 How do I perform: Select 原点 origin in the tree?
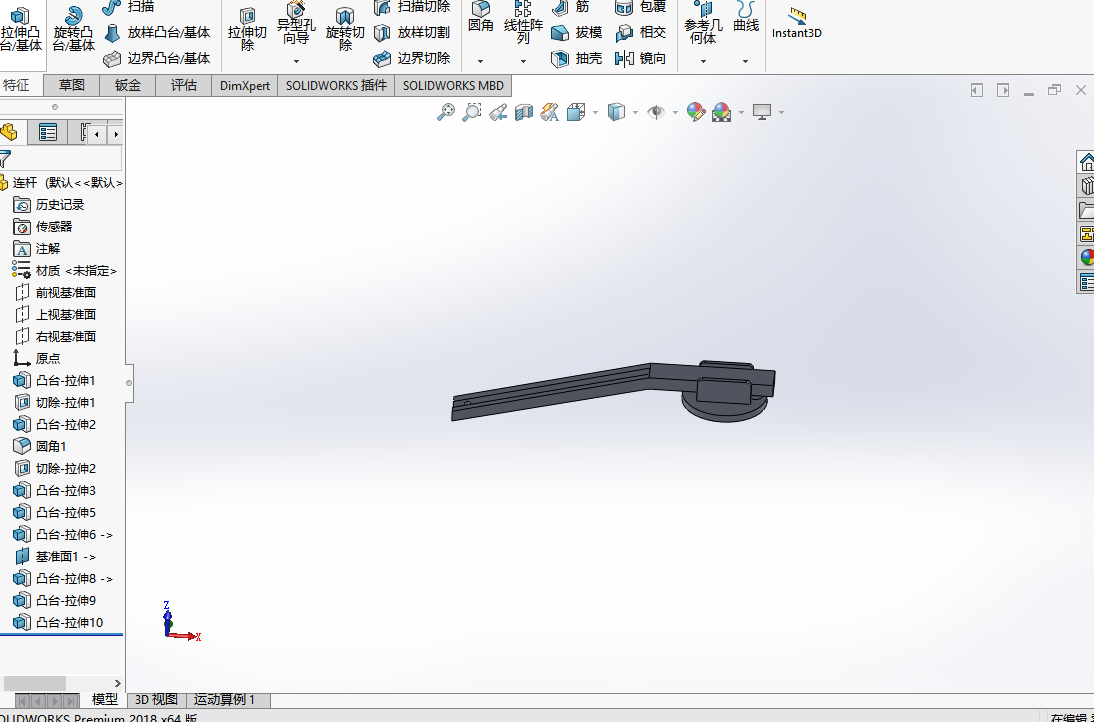coord(38,359)
